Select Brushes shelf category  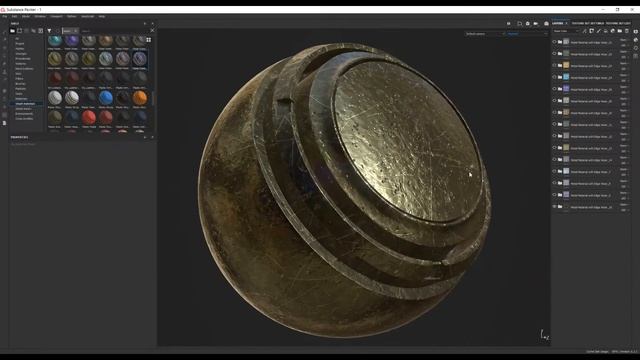[x=20, y=84]
